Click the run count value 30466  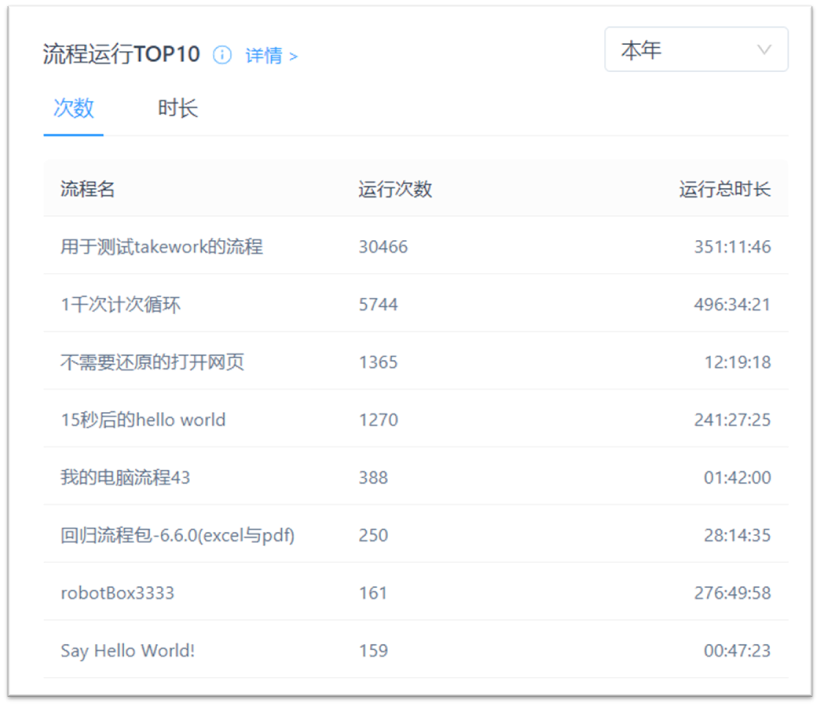click(x=383, y=246)
